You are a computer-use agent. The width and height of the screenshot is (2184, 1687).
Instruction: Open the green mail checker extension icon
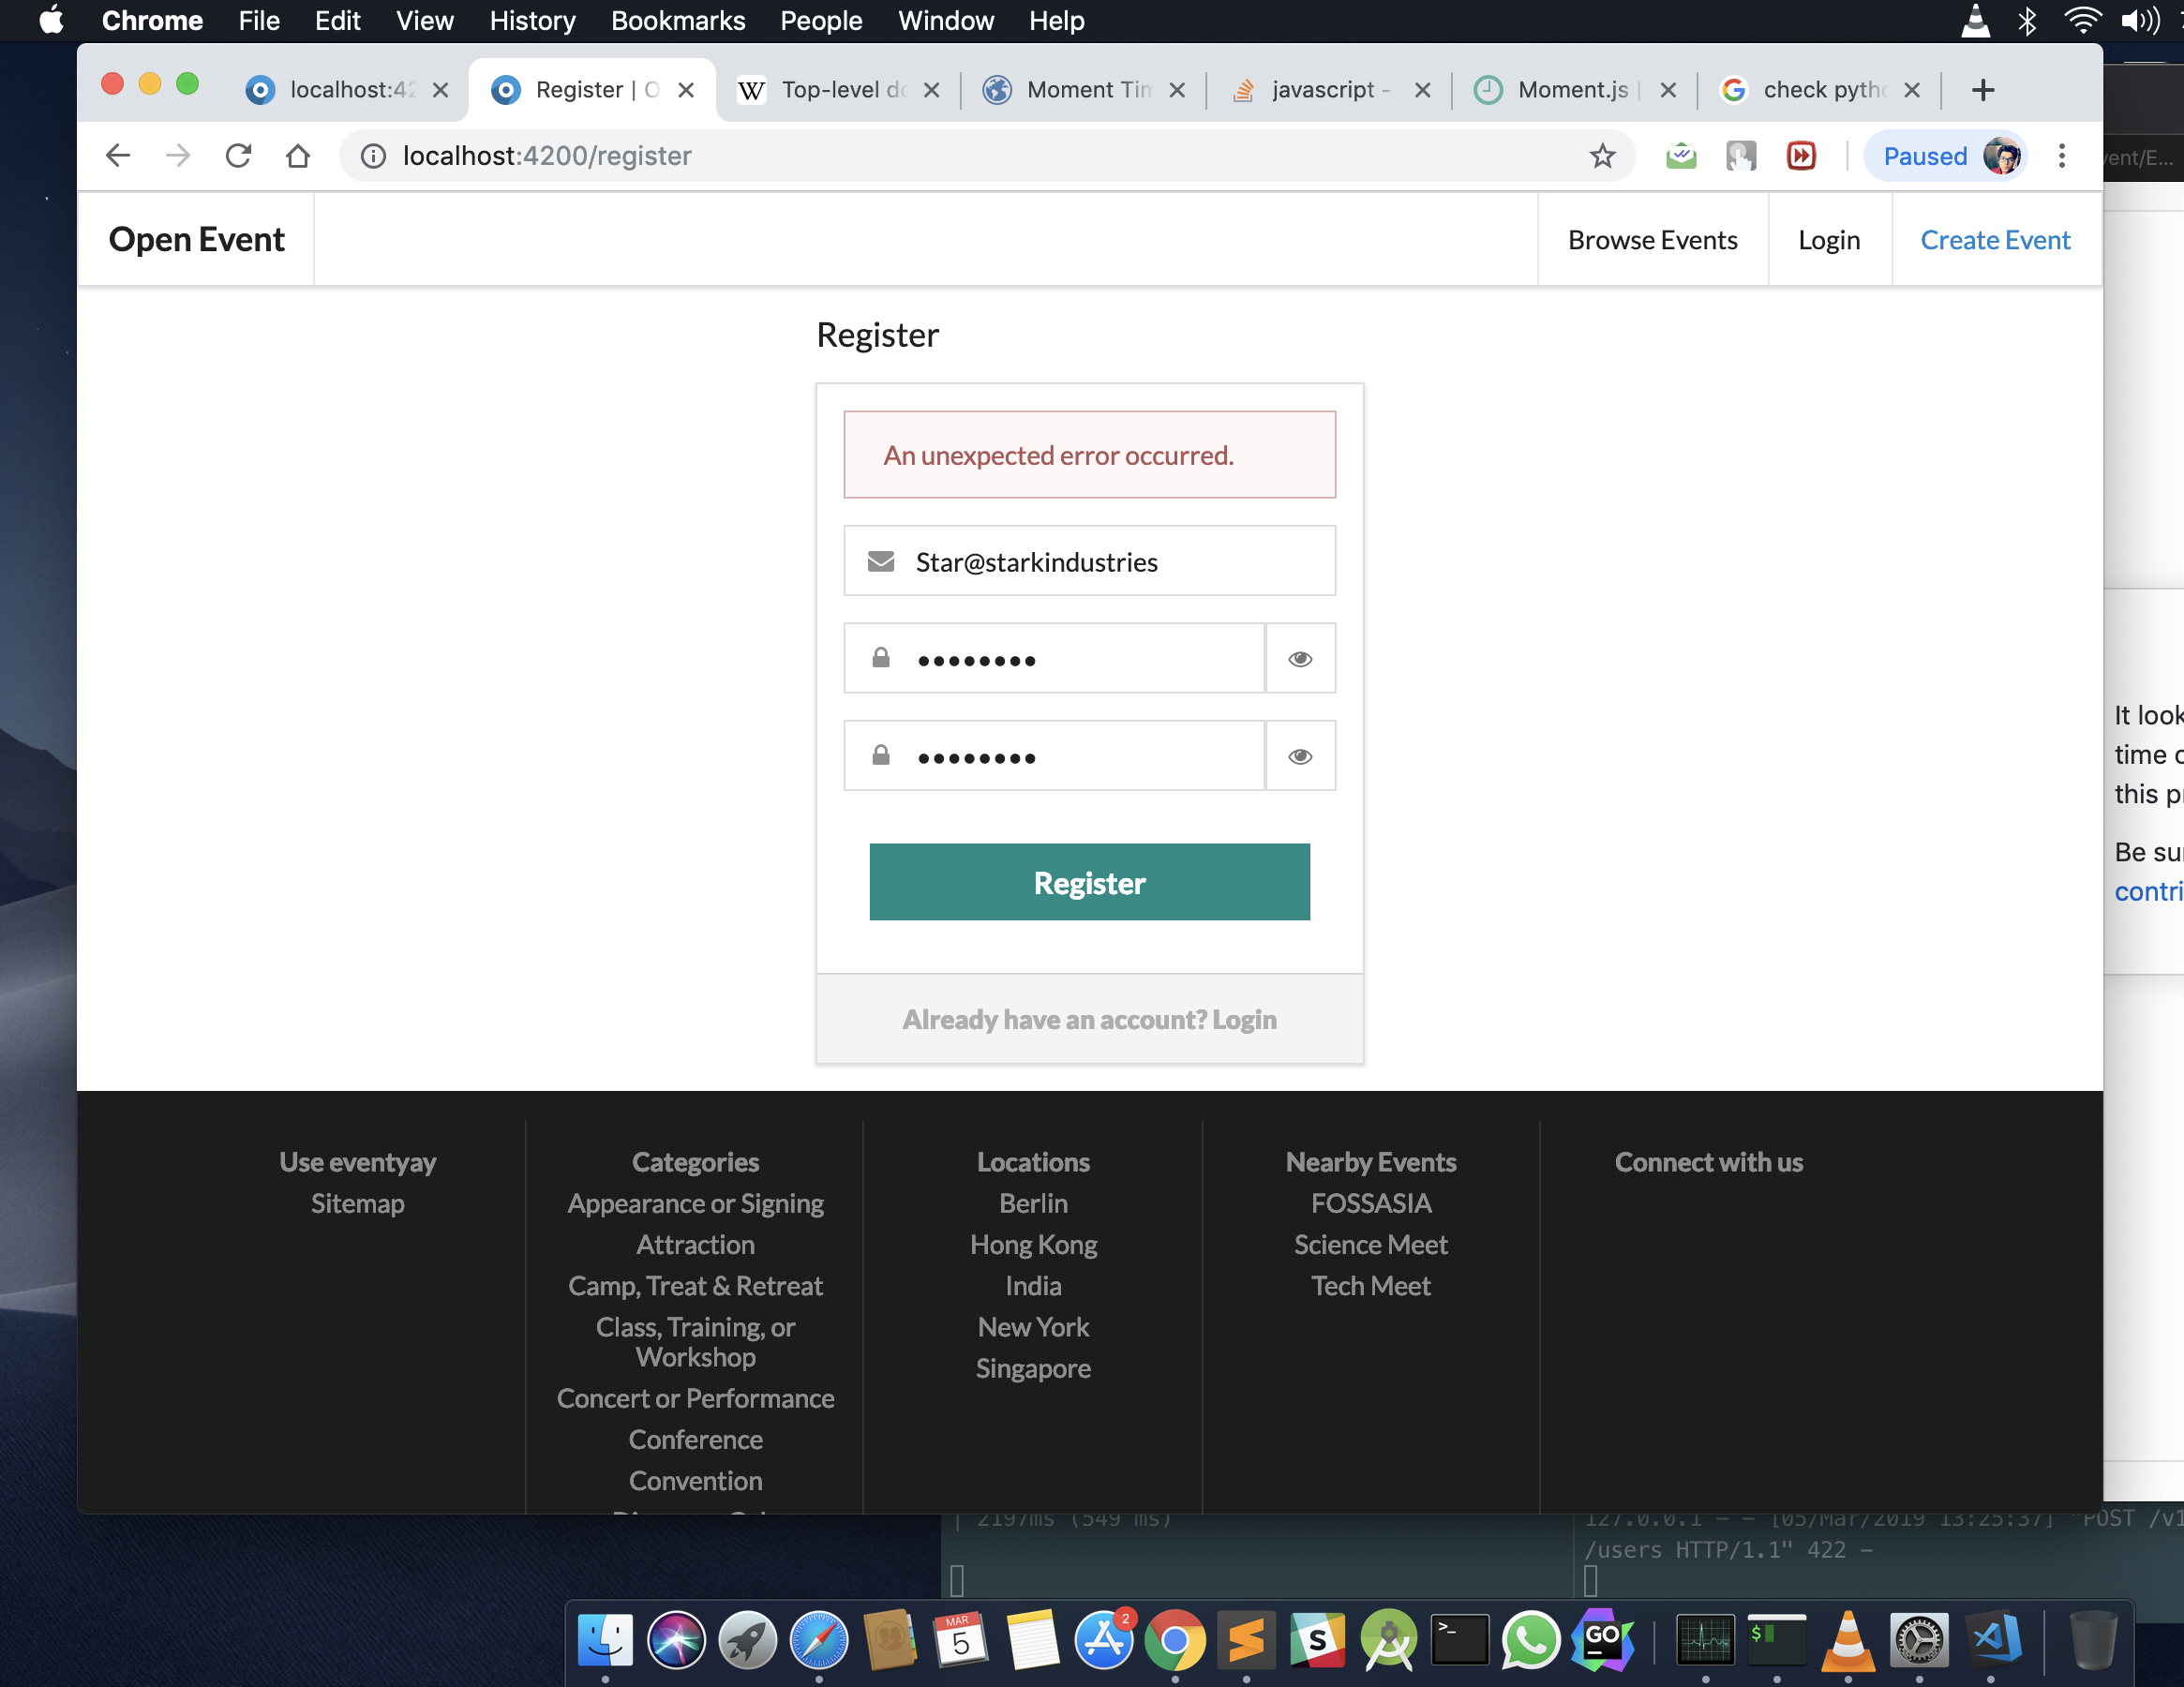1681,156
